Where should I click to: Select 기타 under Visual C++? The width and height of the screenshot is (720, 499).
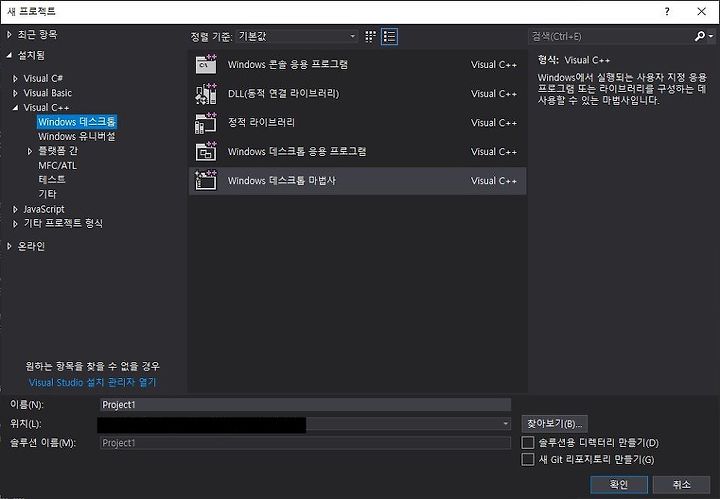[47, 194]
